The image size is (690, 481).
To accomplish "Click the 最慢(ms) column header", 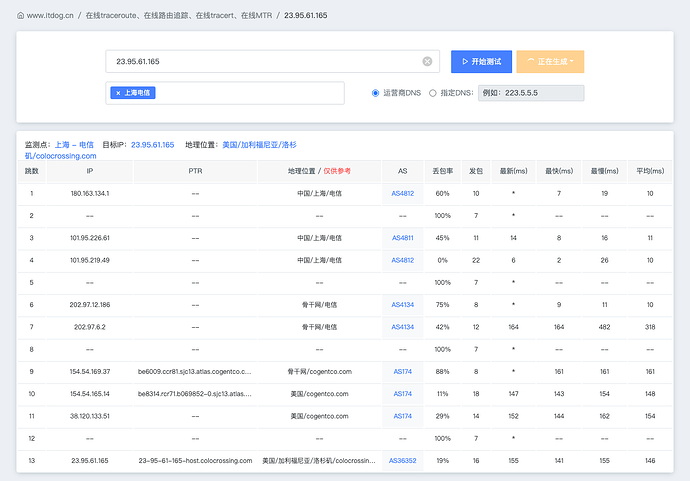I will pos(605,171).
